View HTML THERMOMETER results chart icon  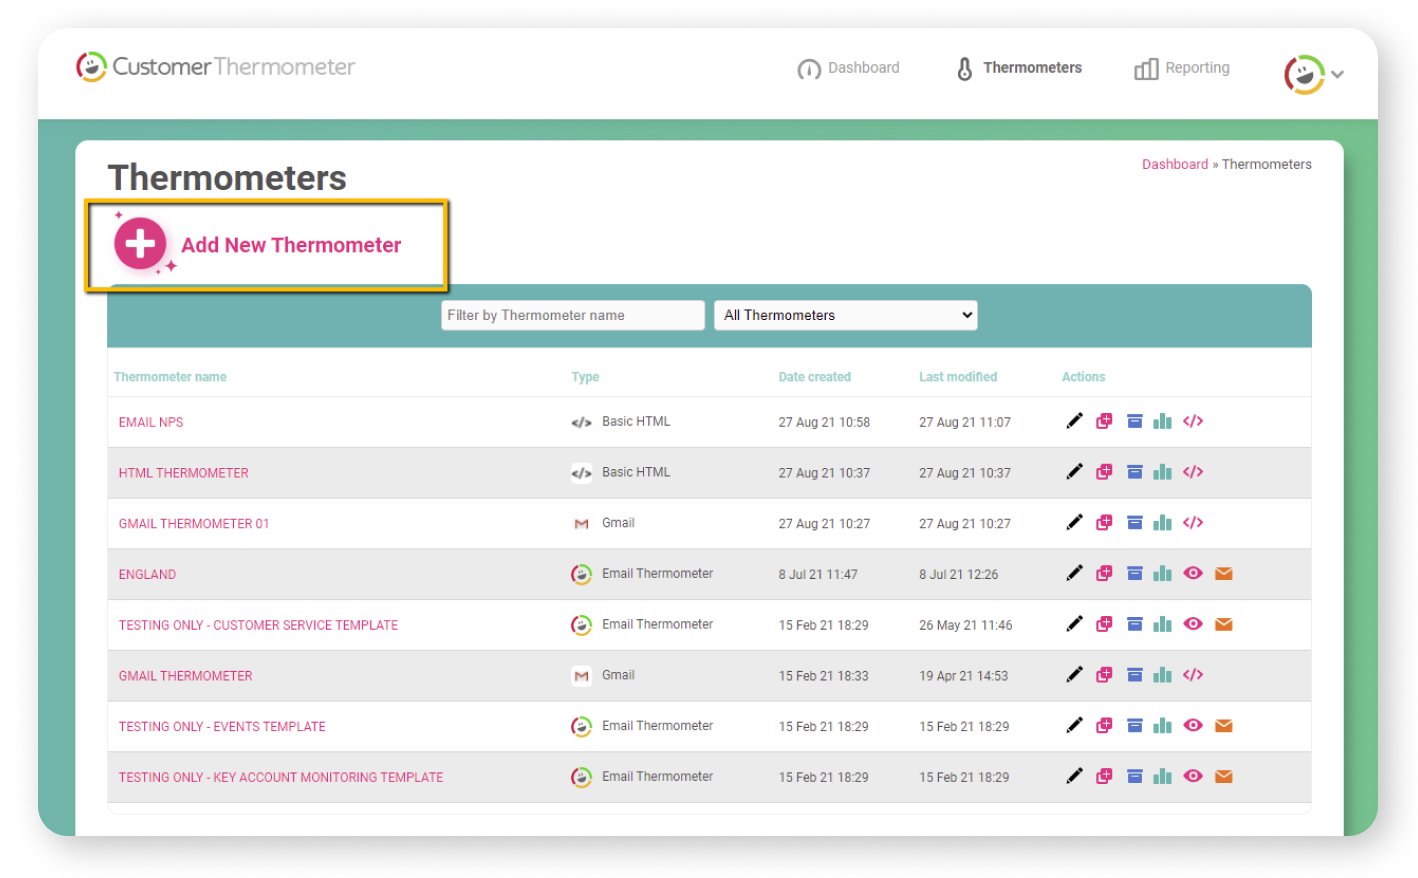pos(1162,472)
